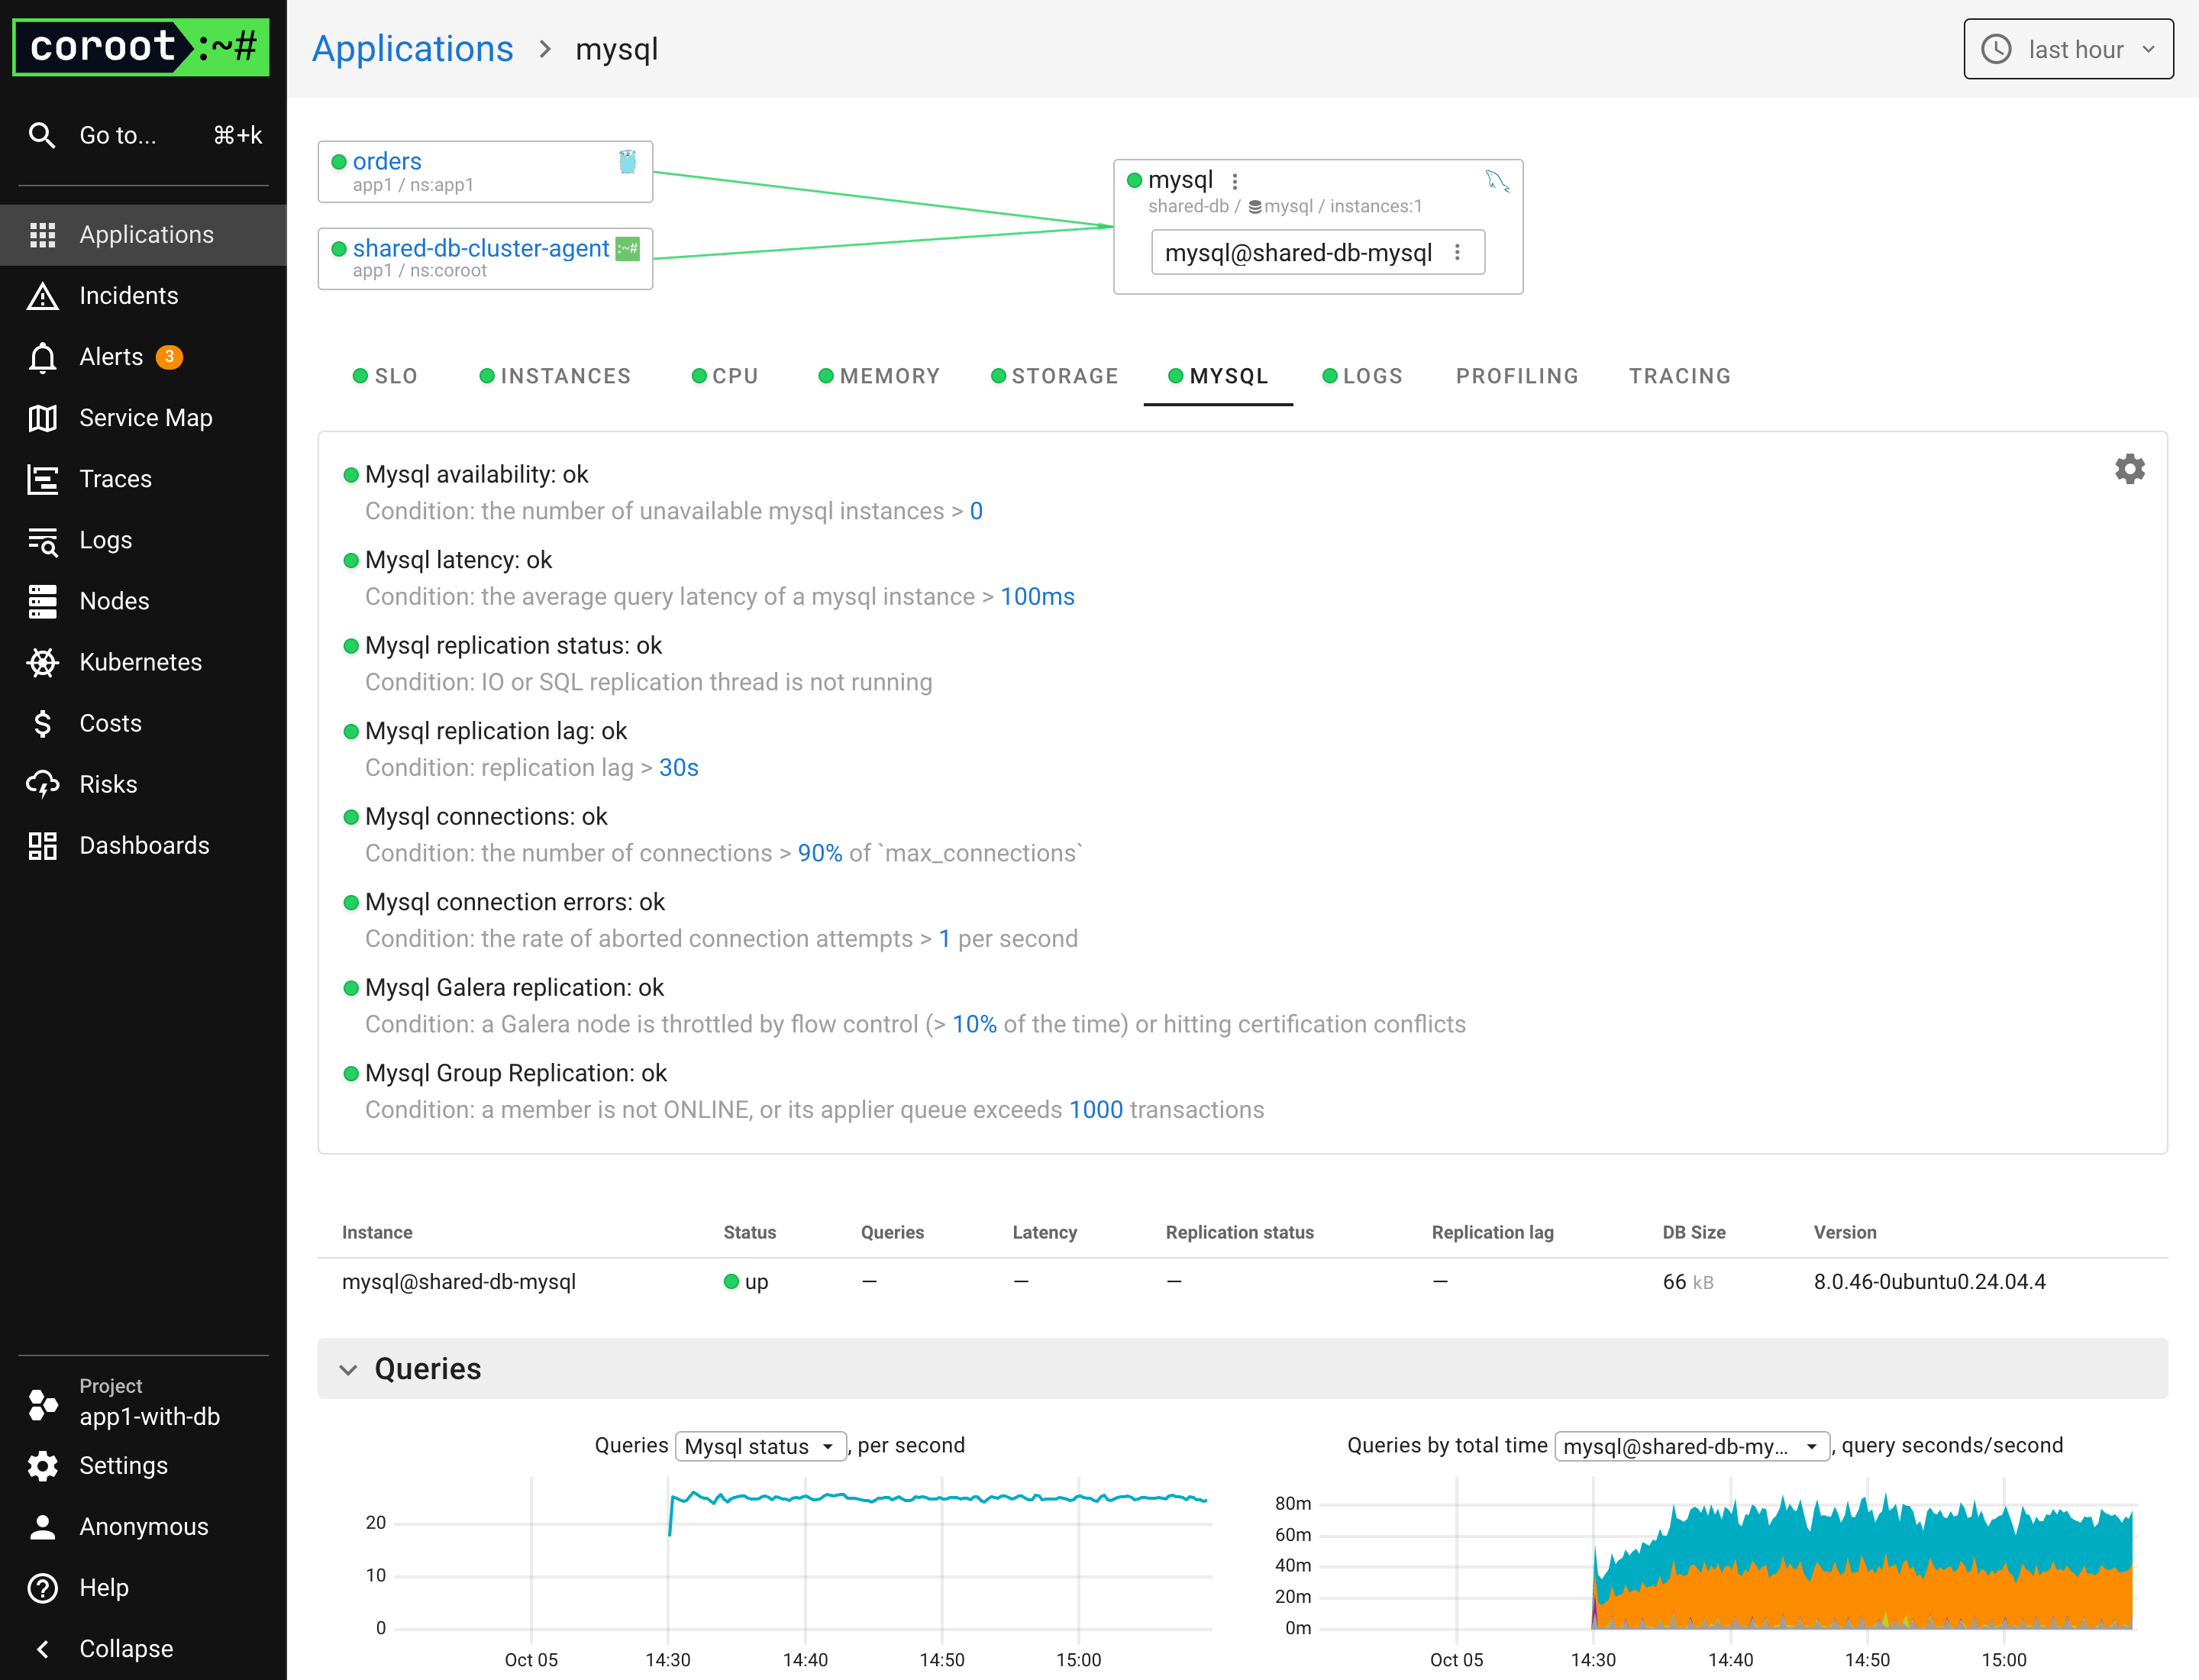This screenshot has width=2199, height=1680.
Task: Edit the 30s replication lag threshold
Action: click(x=678, y=768)
